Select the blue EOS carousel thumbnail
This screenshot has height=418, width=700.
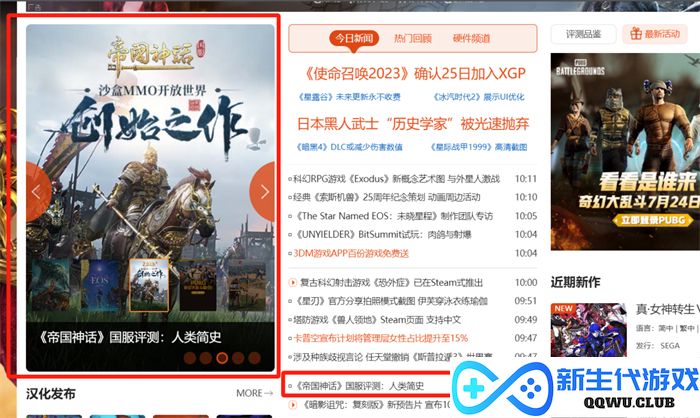[x=100, y=285]
